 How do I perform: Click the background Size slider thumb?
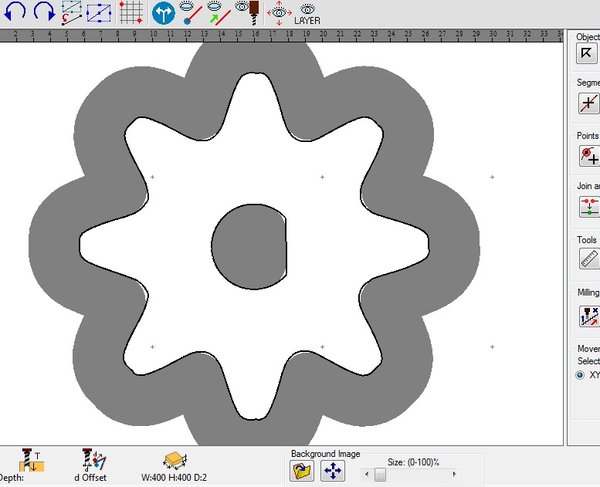click(380, 475)
